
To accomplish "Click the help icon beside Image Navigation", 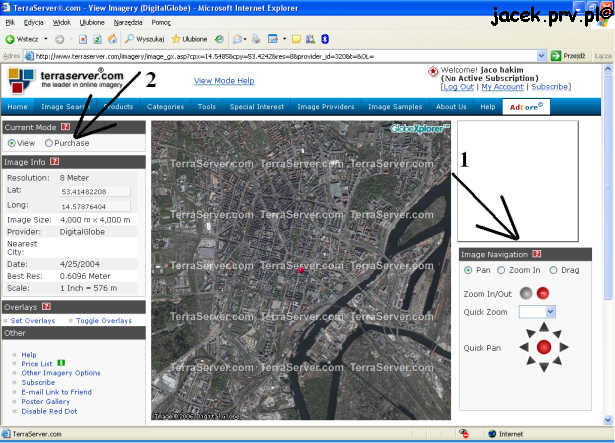I will click(x=537, y=254).
